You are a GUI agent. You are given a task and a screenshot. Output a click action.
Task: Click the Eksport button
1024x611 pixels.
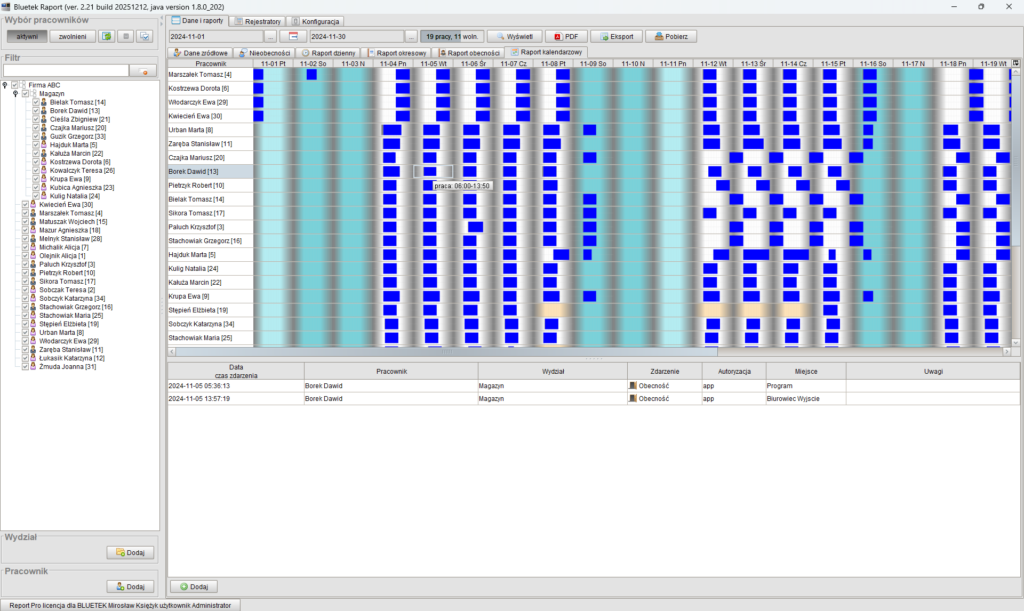[615, 36]
